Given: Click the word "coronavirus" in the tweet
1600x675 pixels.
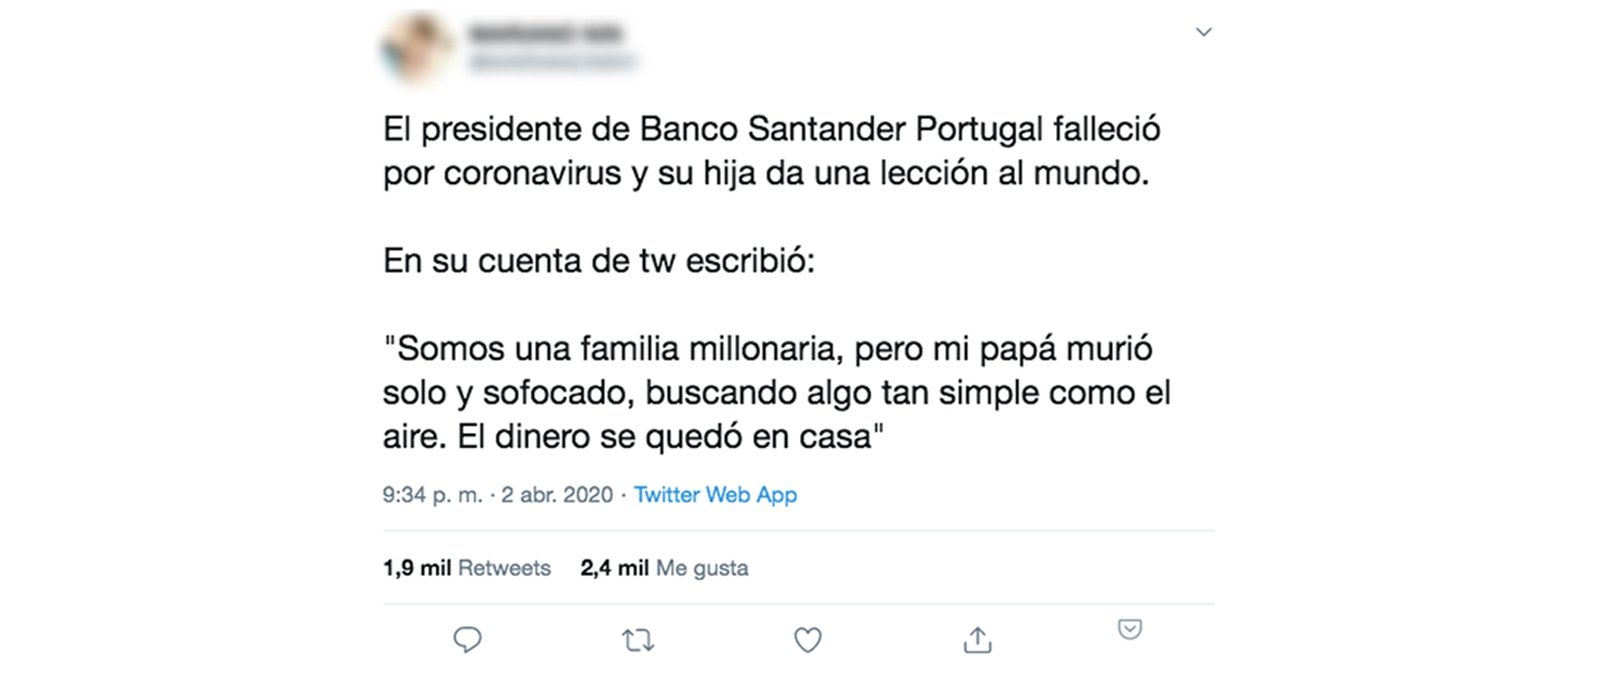Looking at the screenshot, I should (532, 174).
